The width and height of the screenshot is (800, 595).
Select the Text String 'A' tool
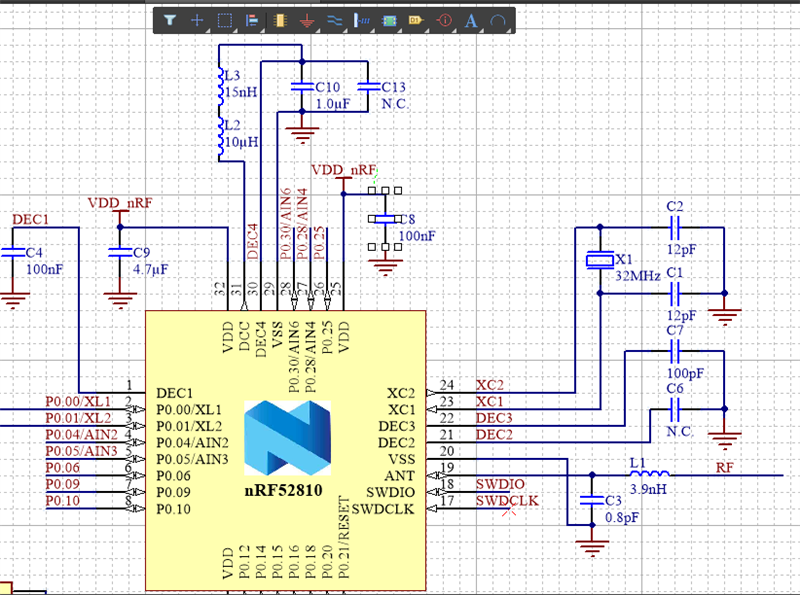pos(471,20)
